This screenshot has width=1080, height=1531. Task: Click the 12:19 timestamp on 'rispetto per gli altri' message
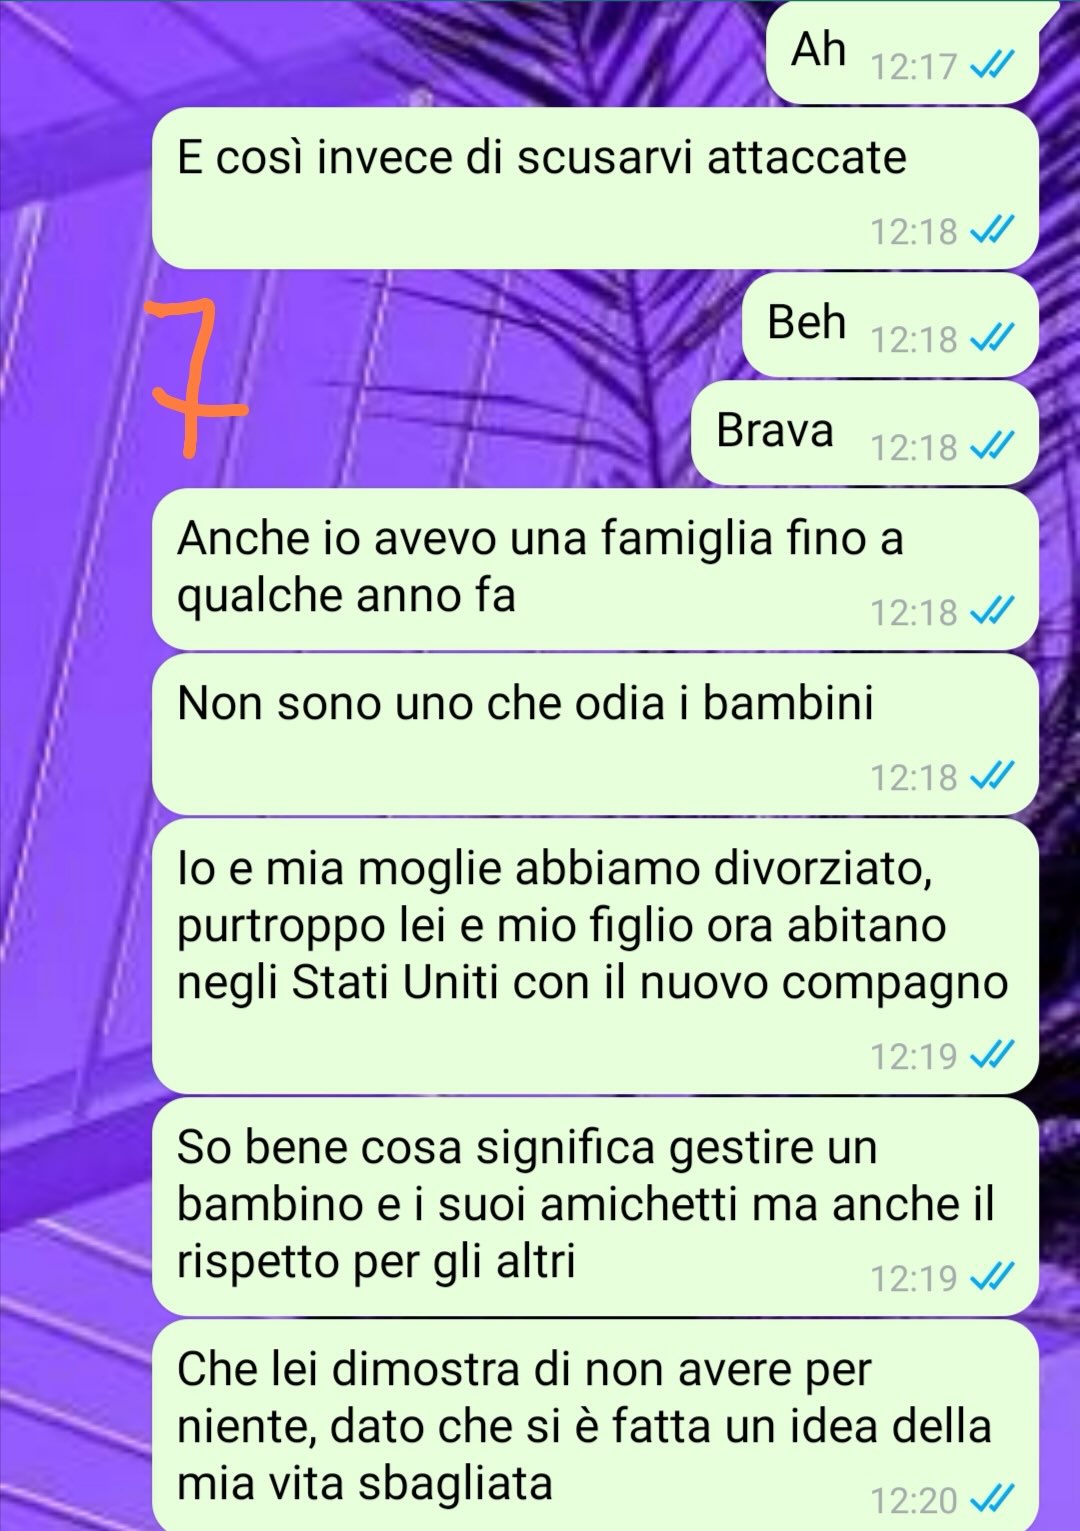(914, 1278)
